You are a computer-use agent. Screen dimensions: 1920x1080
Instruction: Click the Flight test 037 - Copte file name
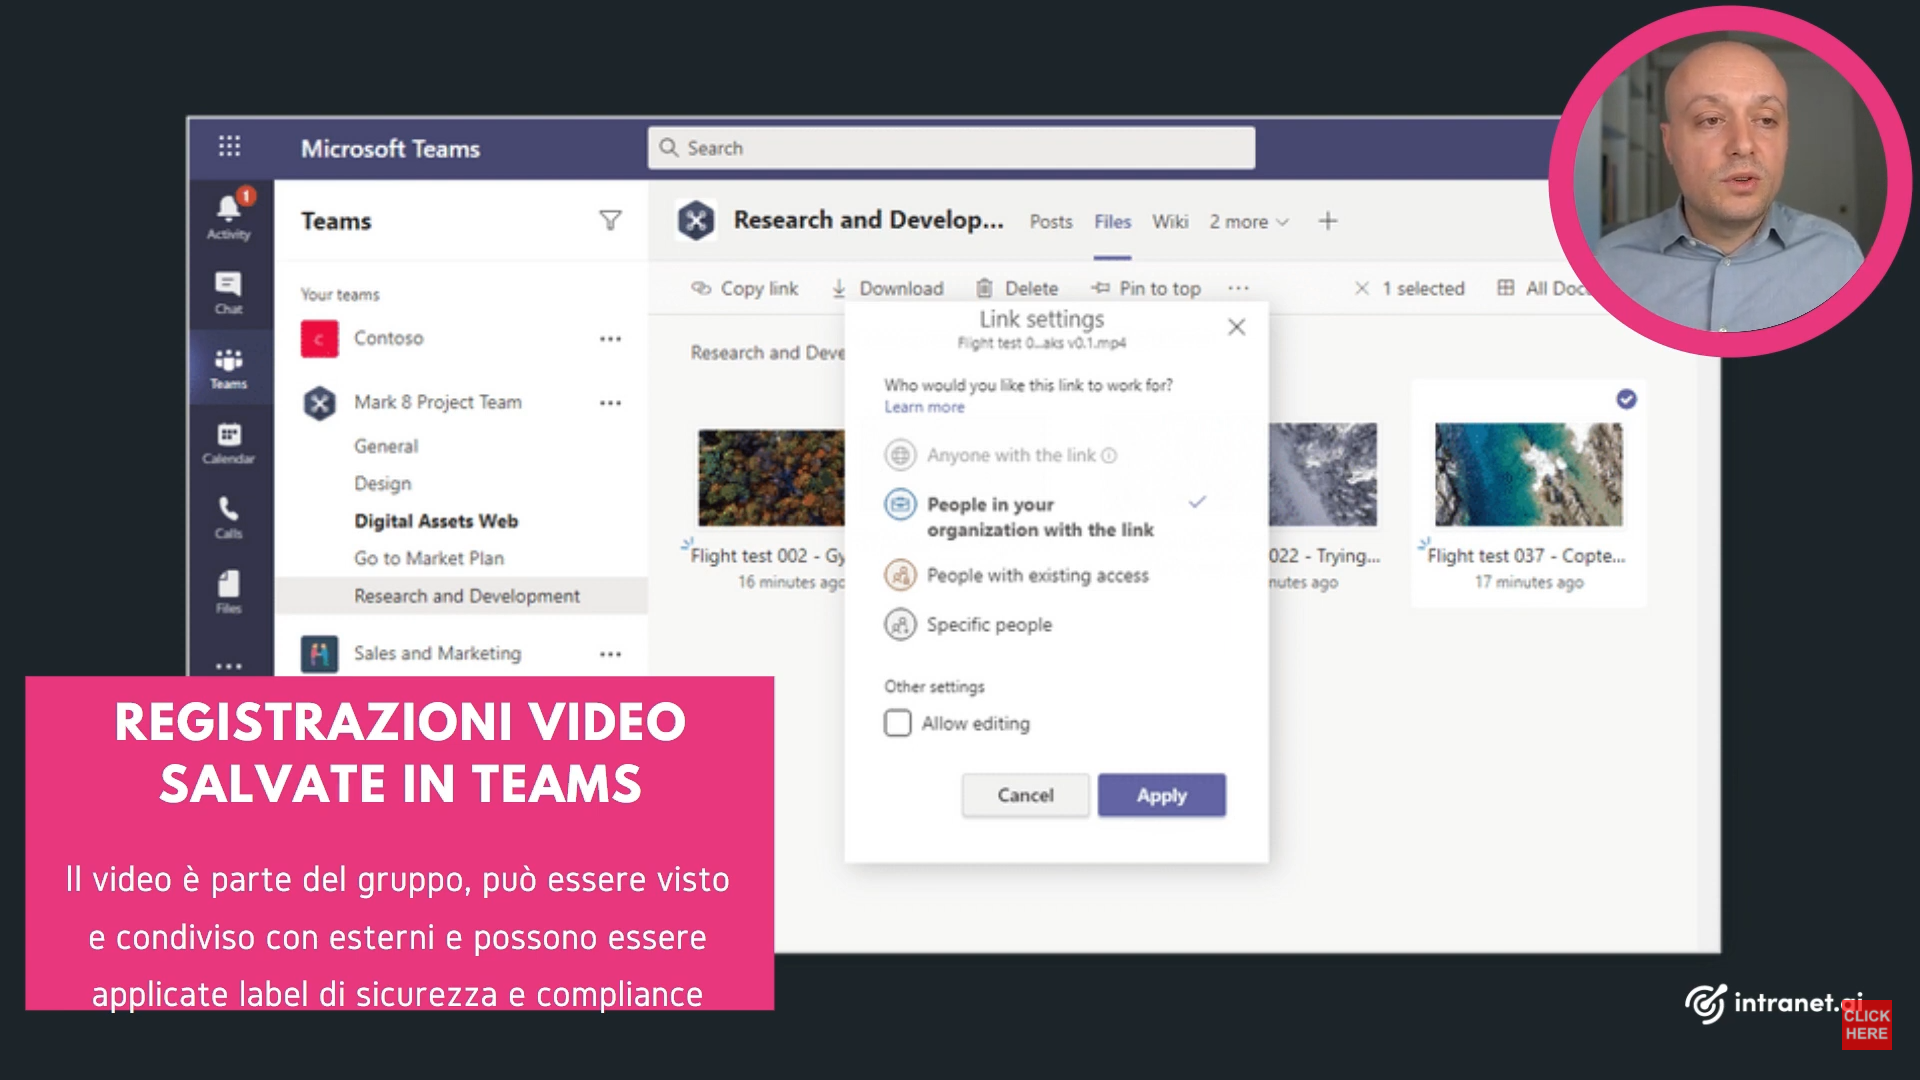coord(1526,556)
